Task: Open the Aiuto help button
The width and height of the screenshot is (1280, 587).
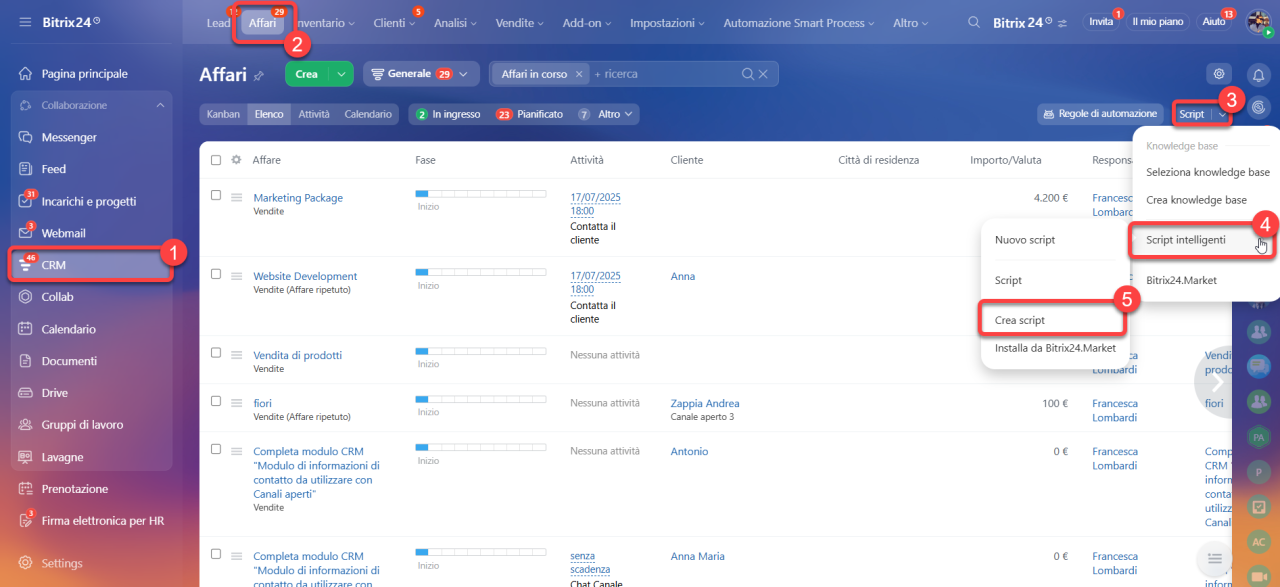Action: point(1212,22)
